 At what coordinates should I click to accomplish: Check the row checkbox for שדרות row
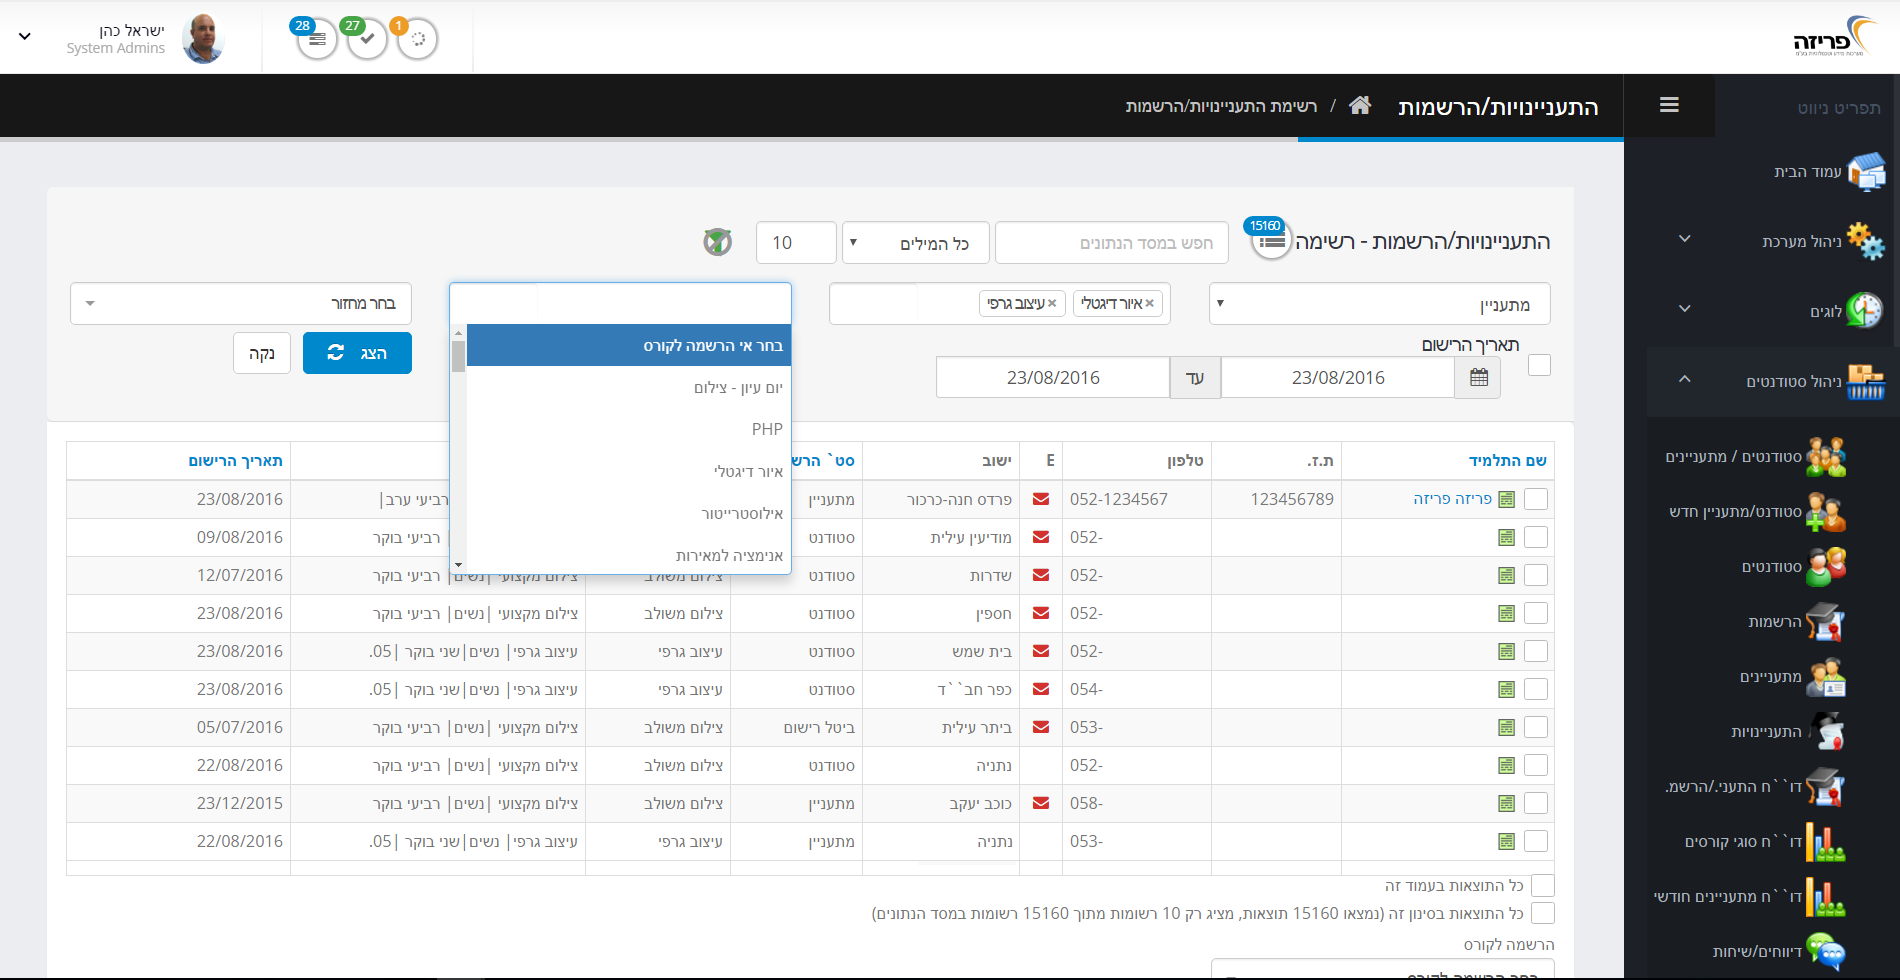click(1536, 575)
